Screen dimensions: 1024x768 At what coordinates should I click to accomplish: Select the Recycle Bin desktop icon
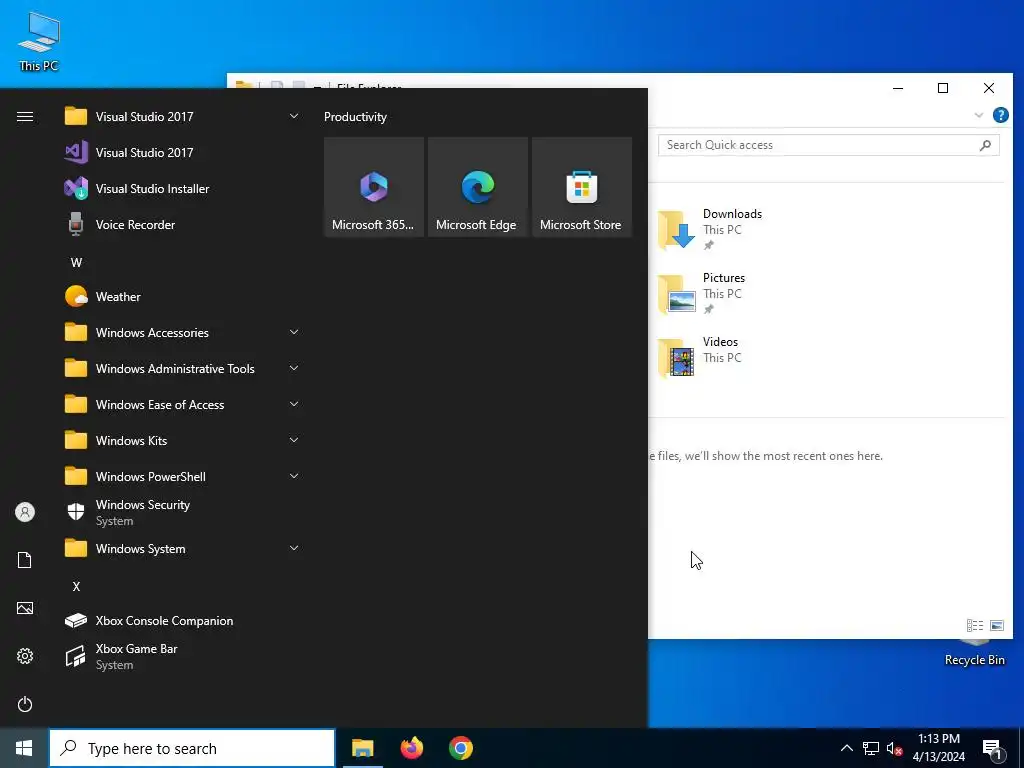(974, 653)
